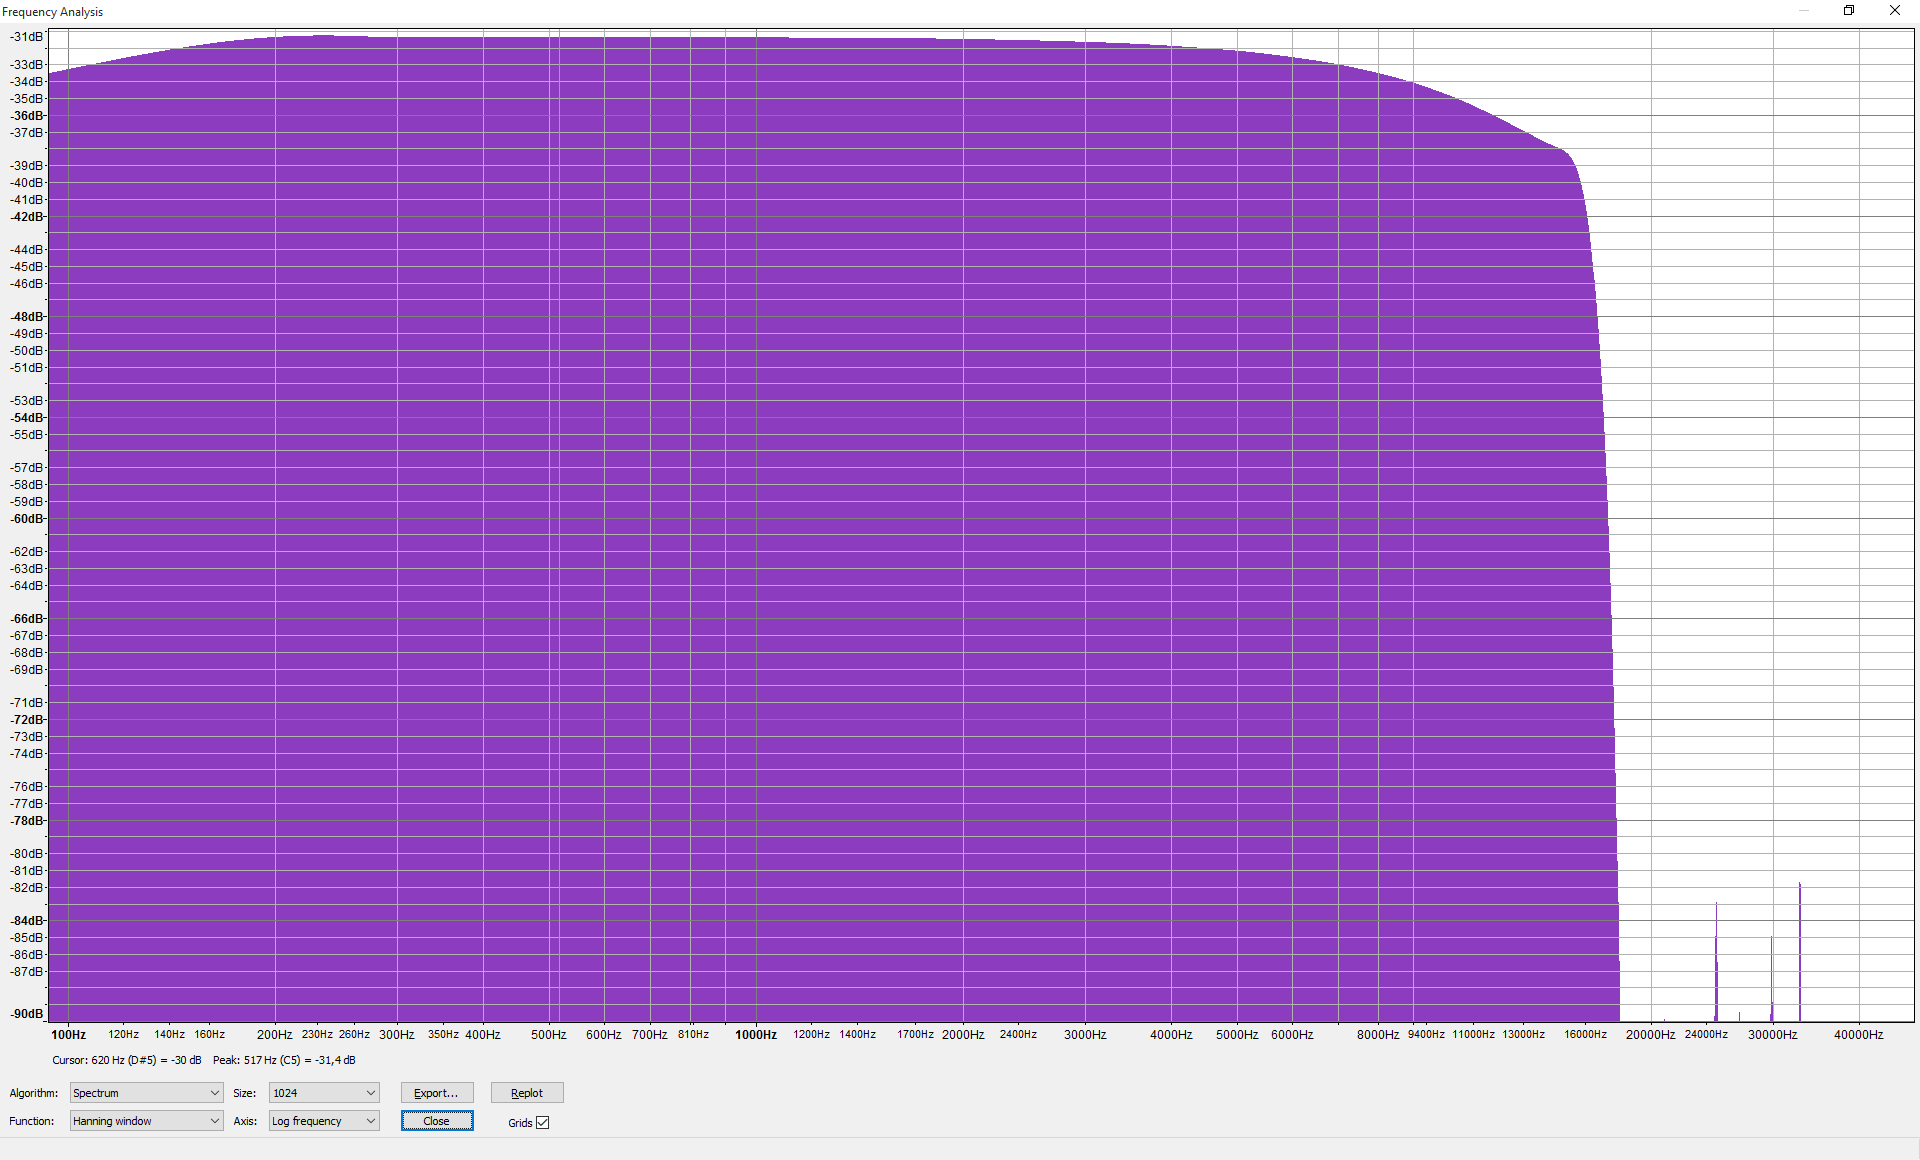This screenshot has height=1160, width=1920.
Task: Click the -60dB scale label
Action: pyautogui.click(x=27, y=519)
